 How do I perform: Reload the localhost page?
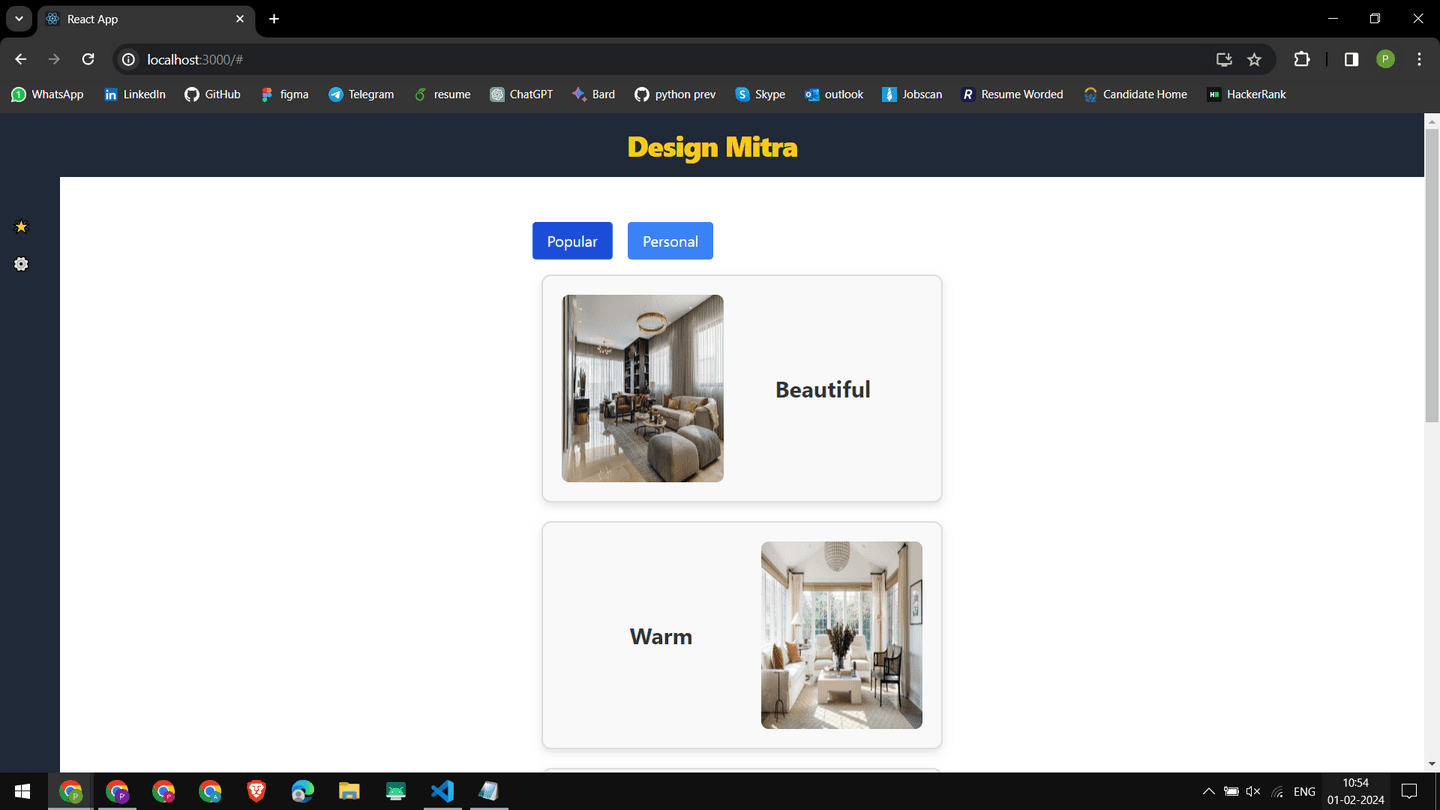click(x=88, y=59)
